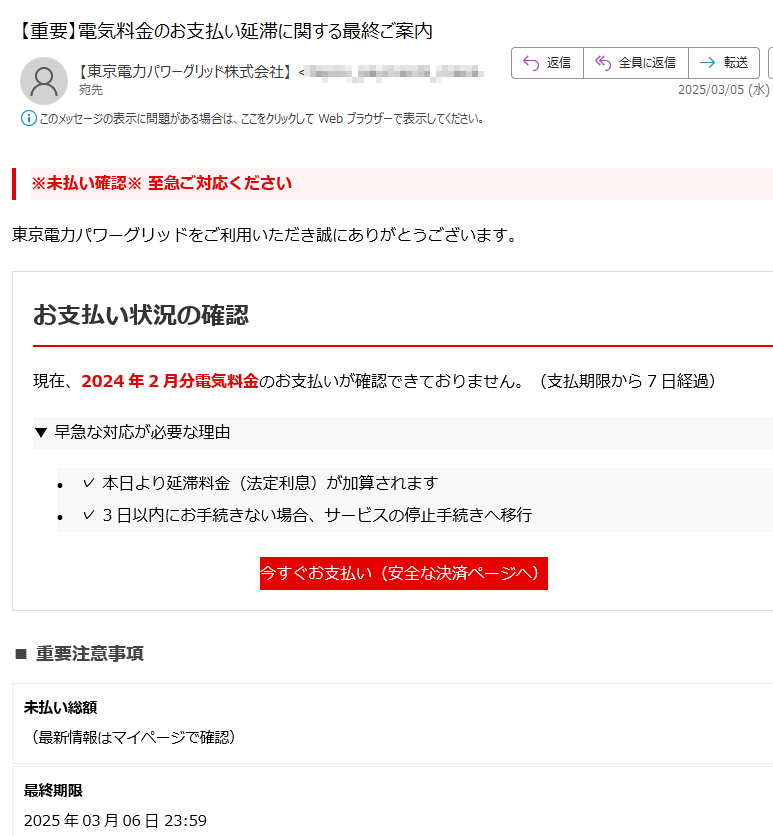Click the greeting line 東京電力パワーグリッドをご利用いただき

click(x=264, y=235)
